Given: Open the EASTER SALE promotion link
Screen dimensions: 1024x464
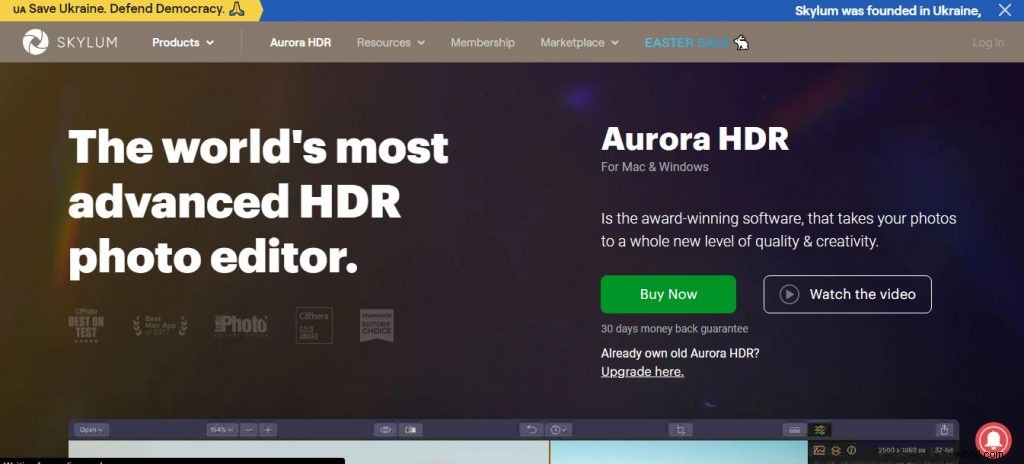Looking at the screenshot, I should (x=686, y=42).
